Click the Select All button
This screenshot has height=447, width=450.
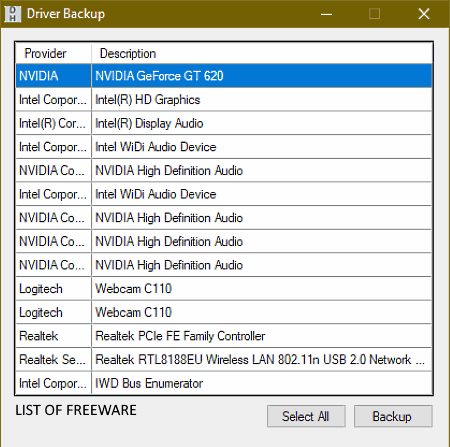pos(306,416)
